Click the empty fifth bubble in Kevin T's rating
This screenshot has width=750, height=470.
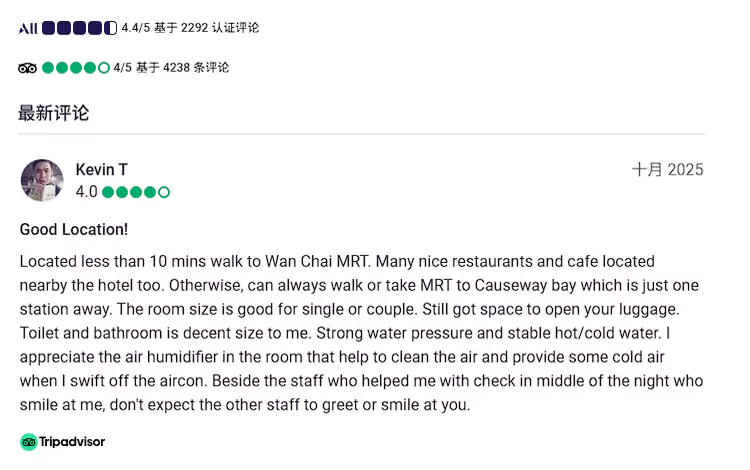point(164,192)
